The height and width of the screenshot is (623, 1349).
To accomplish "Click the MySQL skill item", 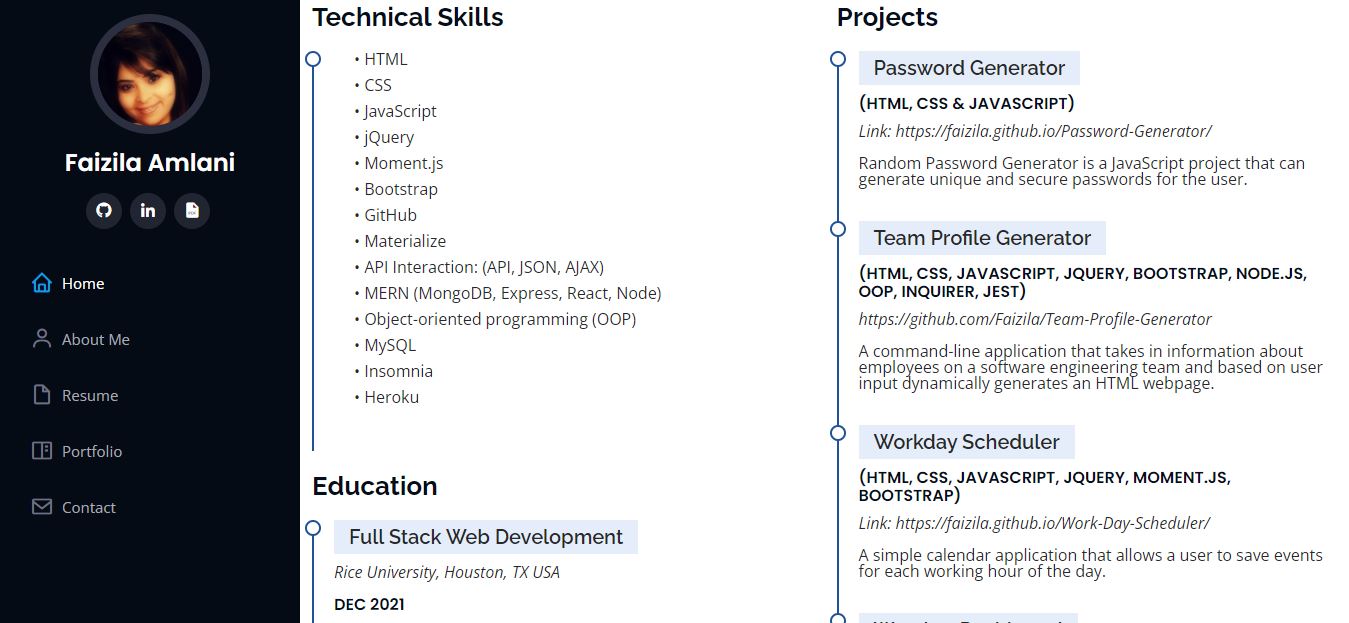I will coord(390,345).
